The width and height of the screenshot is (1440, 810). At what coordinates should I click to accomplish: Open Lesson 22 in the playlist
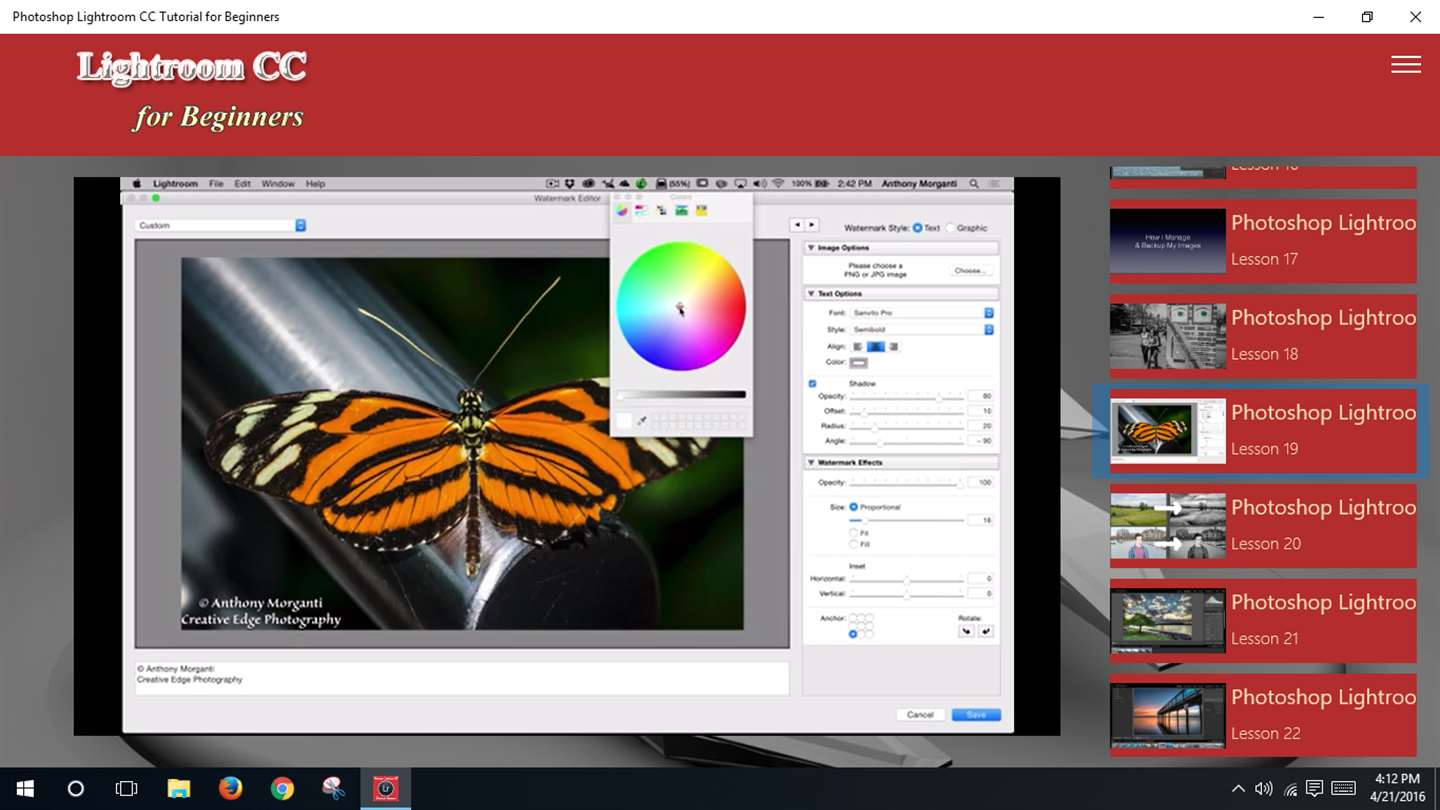coord(1263,716)
